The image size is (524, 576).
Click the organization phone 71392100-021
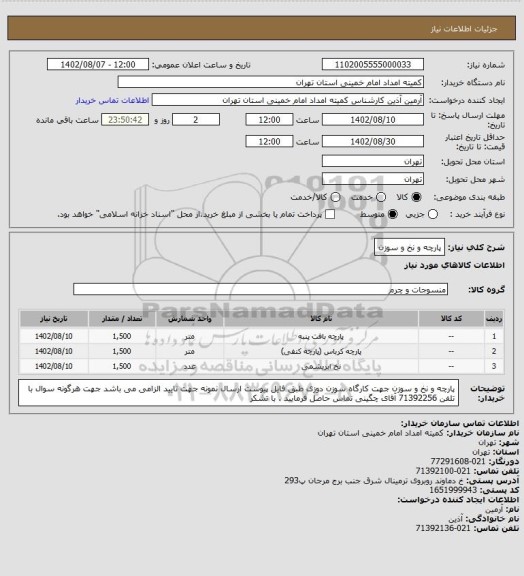click(x=443, y=471)
